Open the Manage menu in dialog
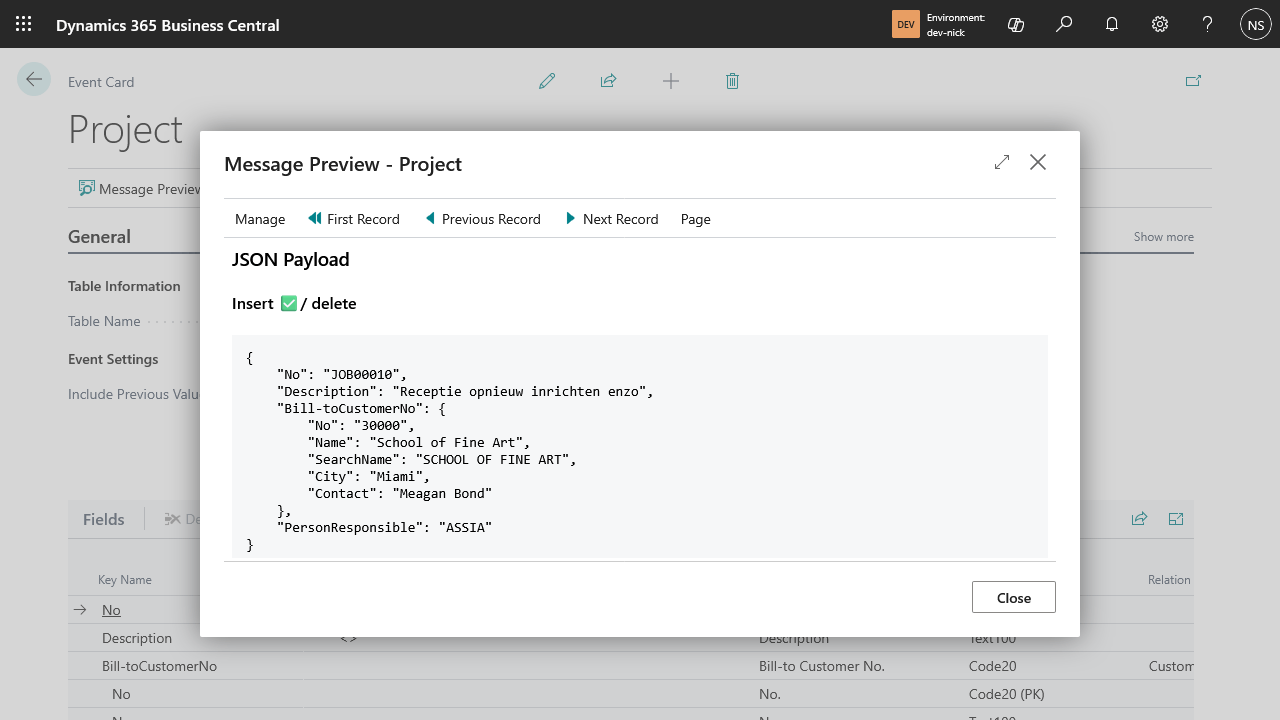 (260, 219)
